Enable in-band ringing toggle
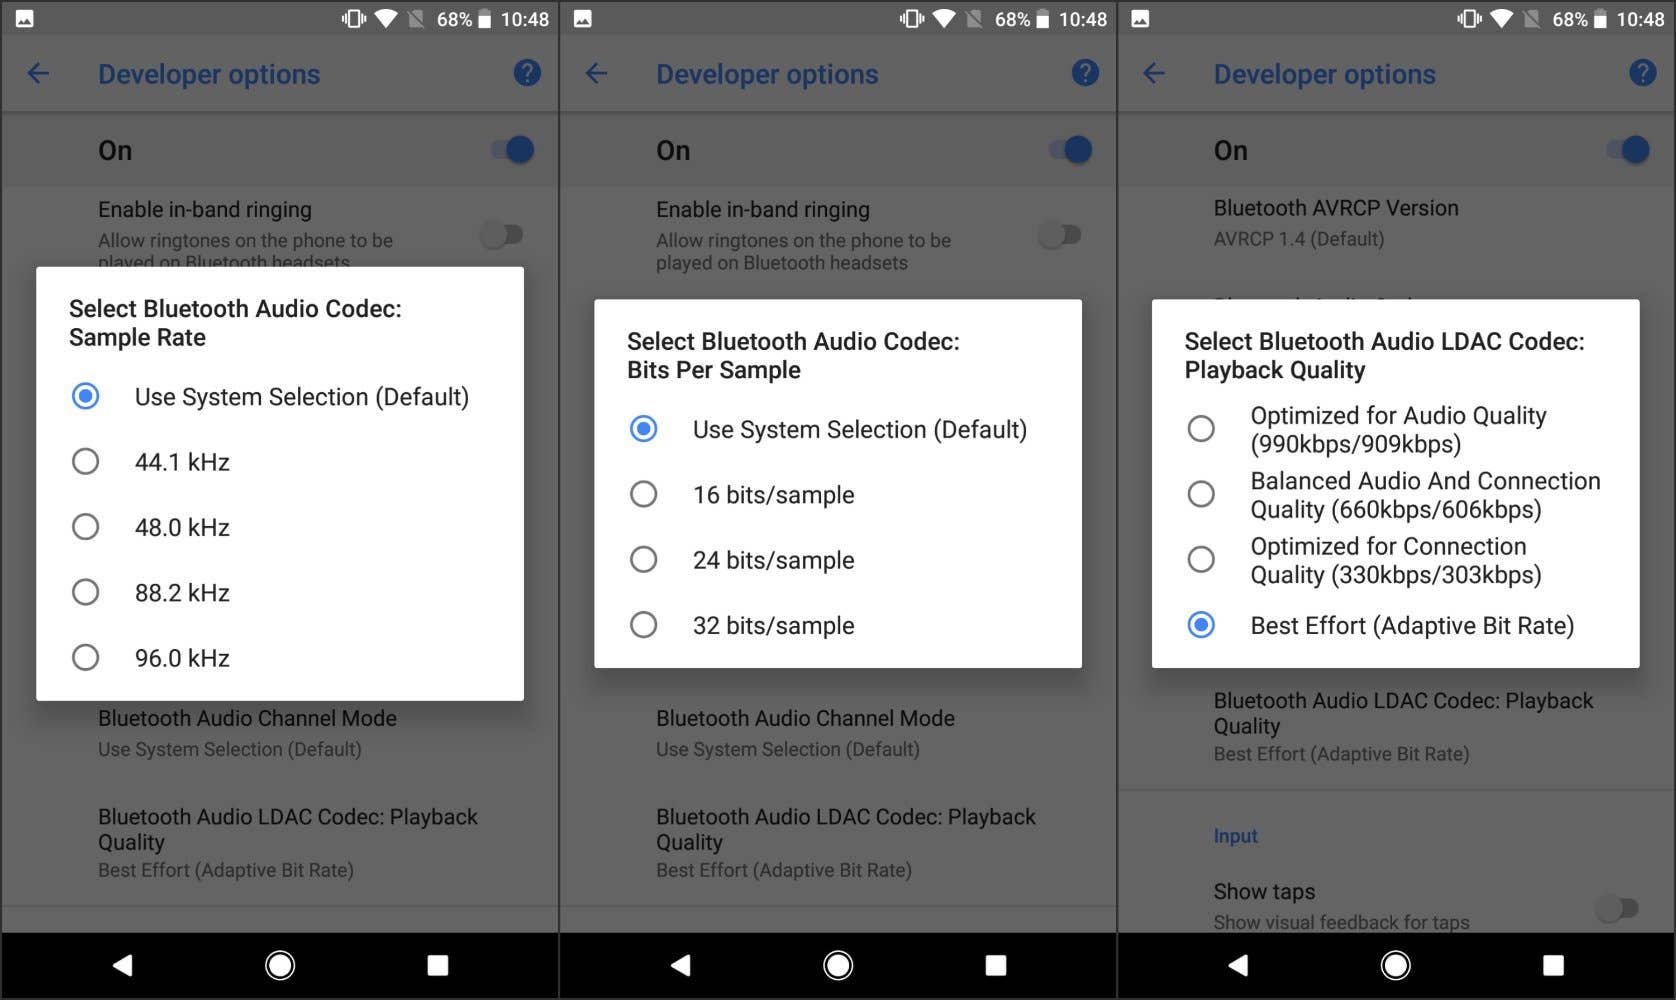Viewport: 1676px width, 1000px height. (x=505, y=234)
